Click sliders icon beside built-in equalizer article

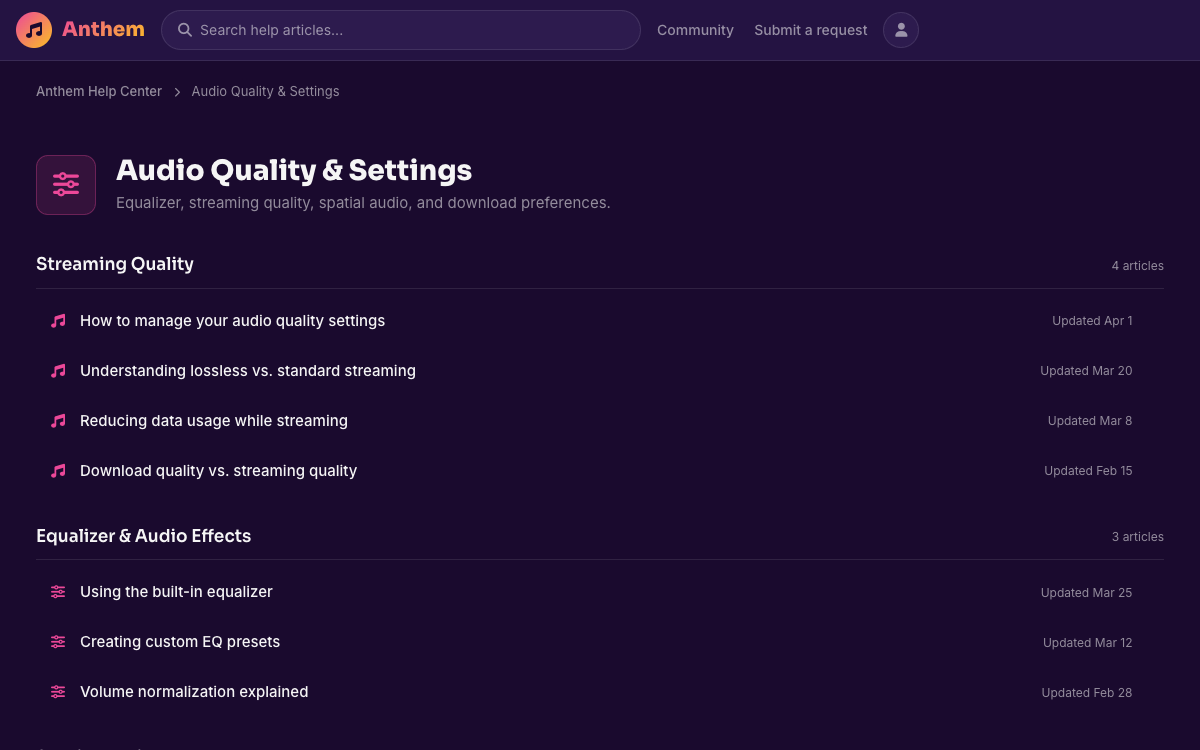(x=58, y=592)
